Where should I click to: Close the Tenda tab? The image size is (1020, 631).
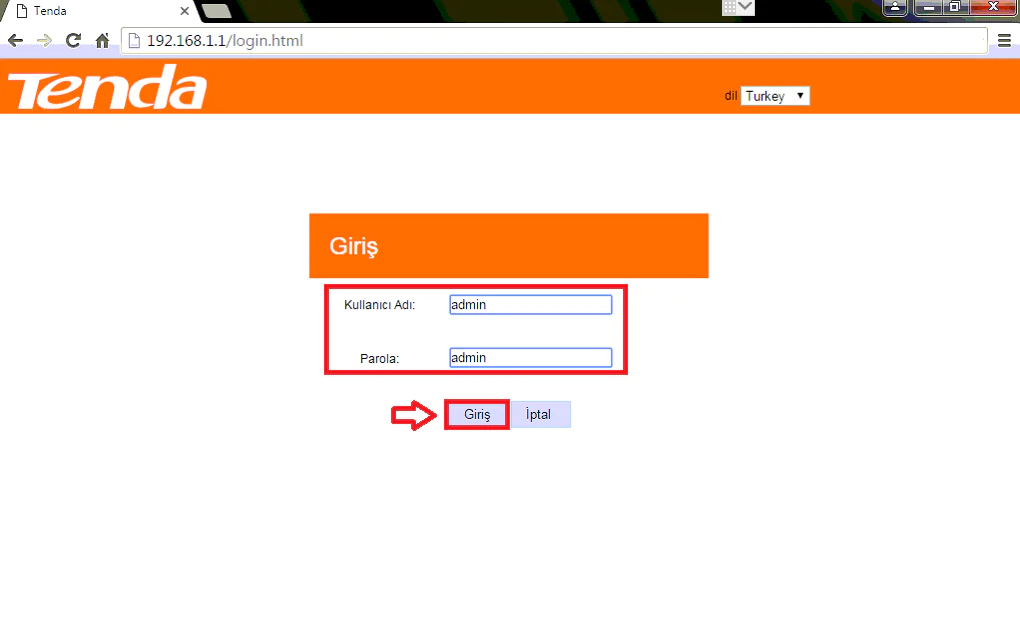pyautogui.click(x=184, y=11)
